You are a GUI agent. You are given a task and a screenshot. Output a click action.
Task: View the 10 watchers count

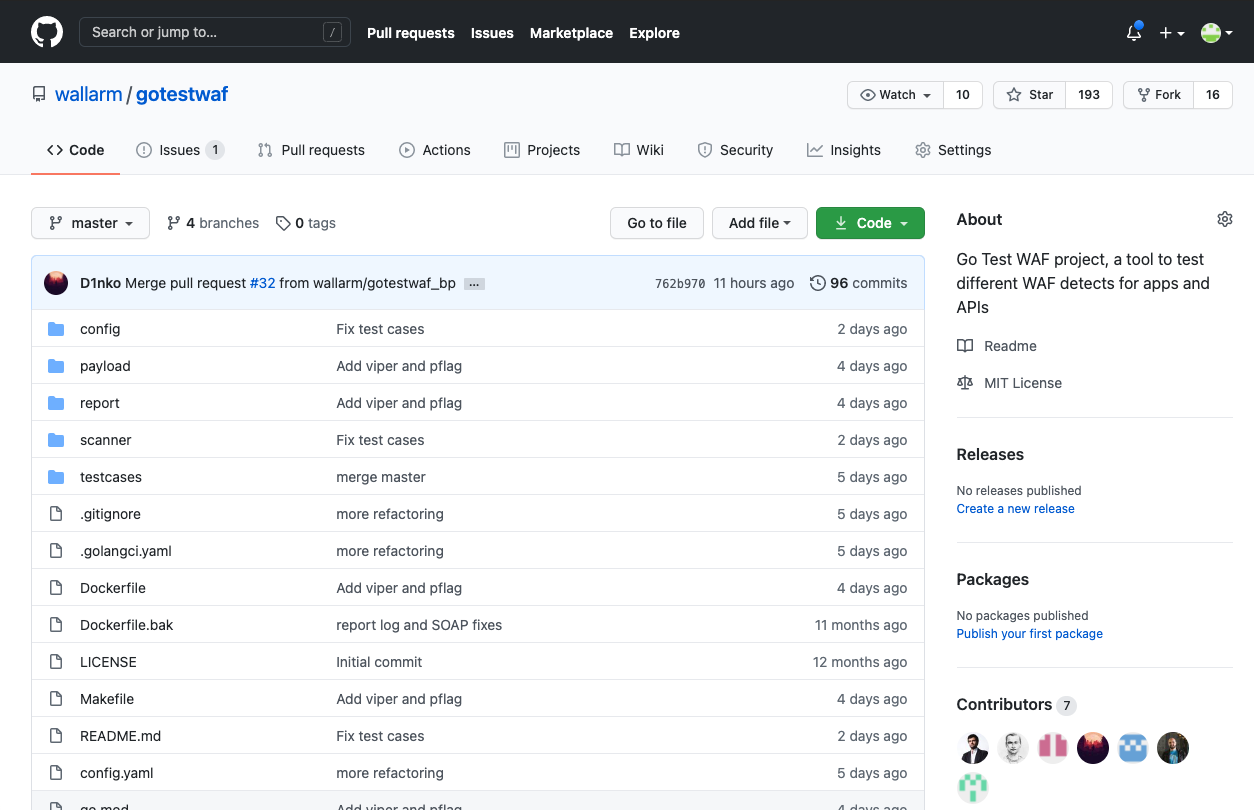[963, 95]
